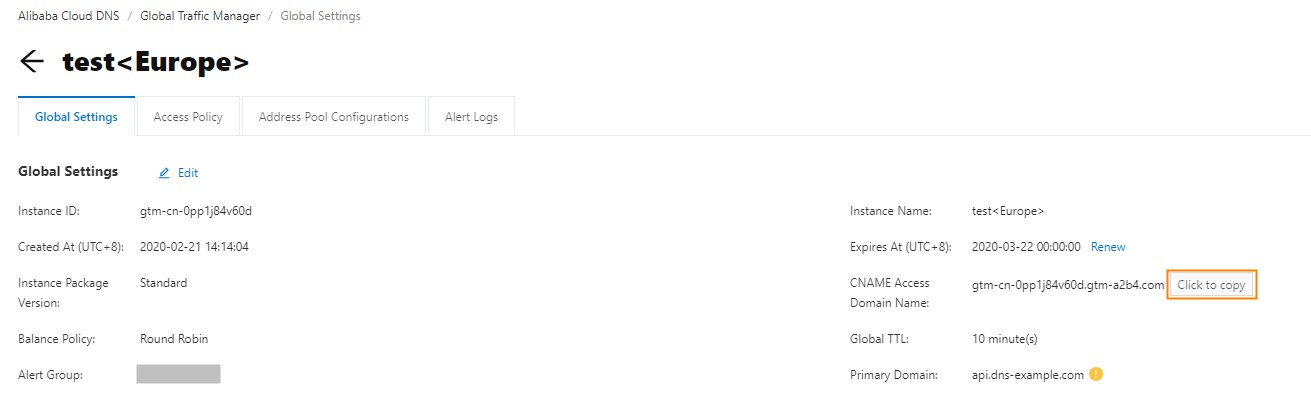Switch to Address Pool Configurations tab
The width and height of the screenshot is (1311, 404).
pos(334,116)
